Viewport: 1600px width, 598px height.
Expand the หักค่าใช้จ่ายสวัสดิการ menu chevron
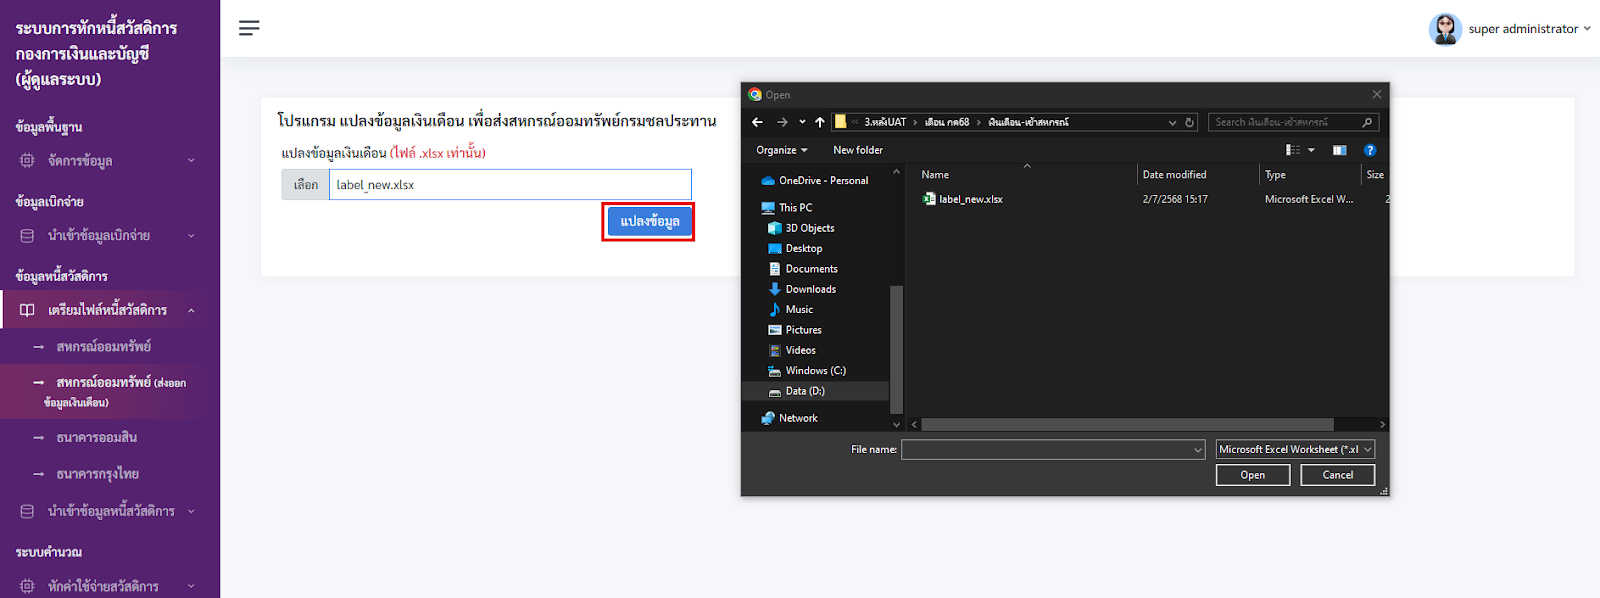click(191, 586)
